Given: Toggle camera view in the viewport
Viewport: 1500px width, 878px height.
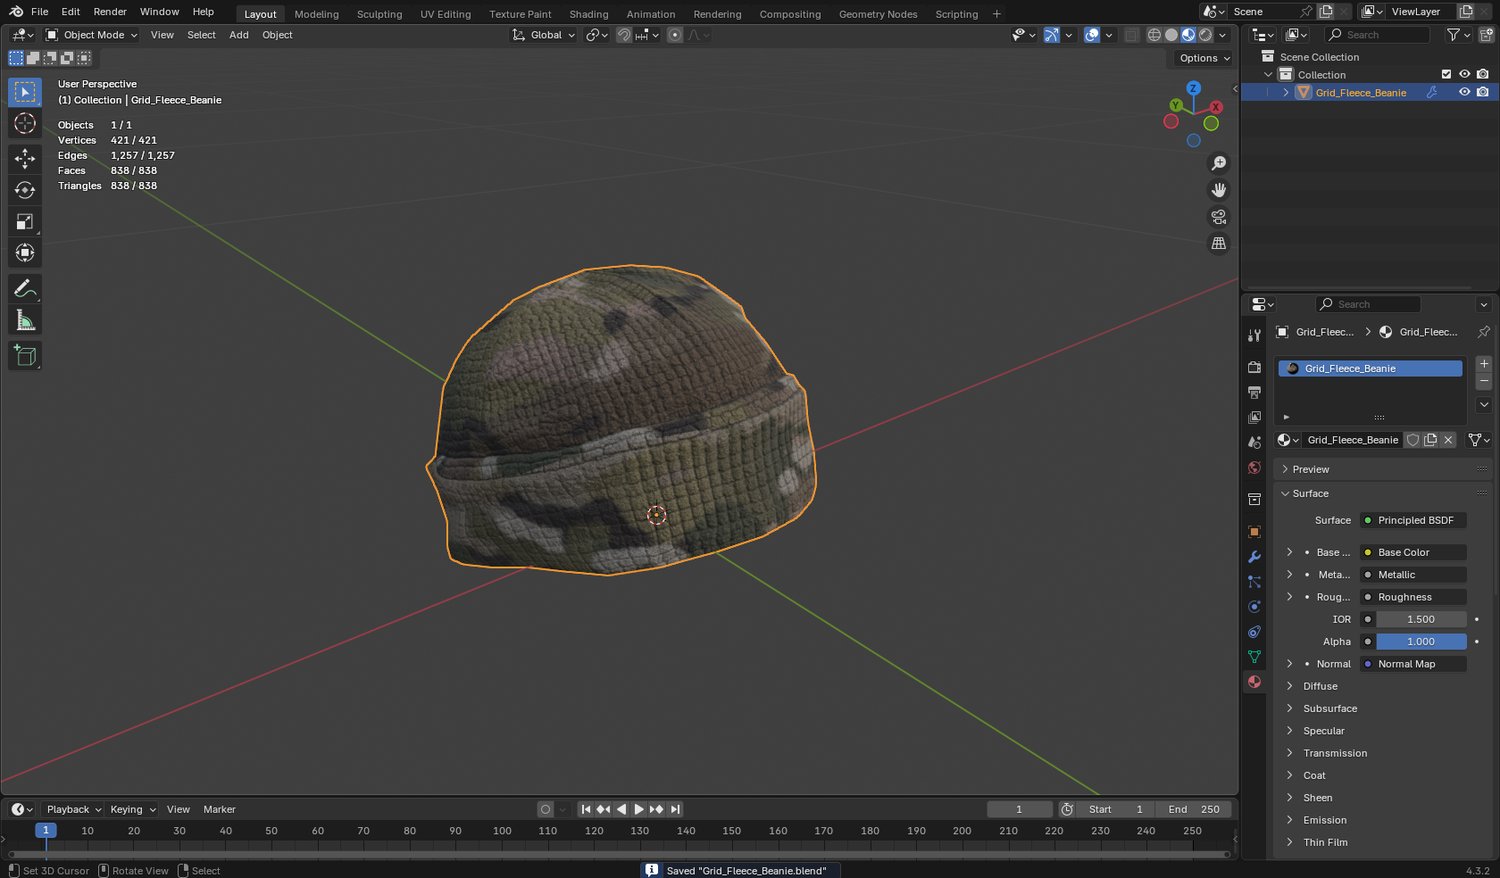Looking at the screenshot, I should tap(1218, 217).
